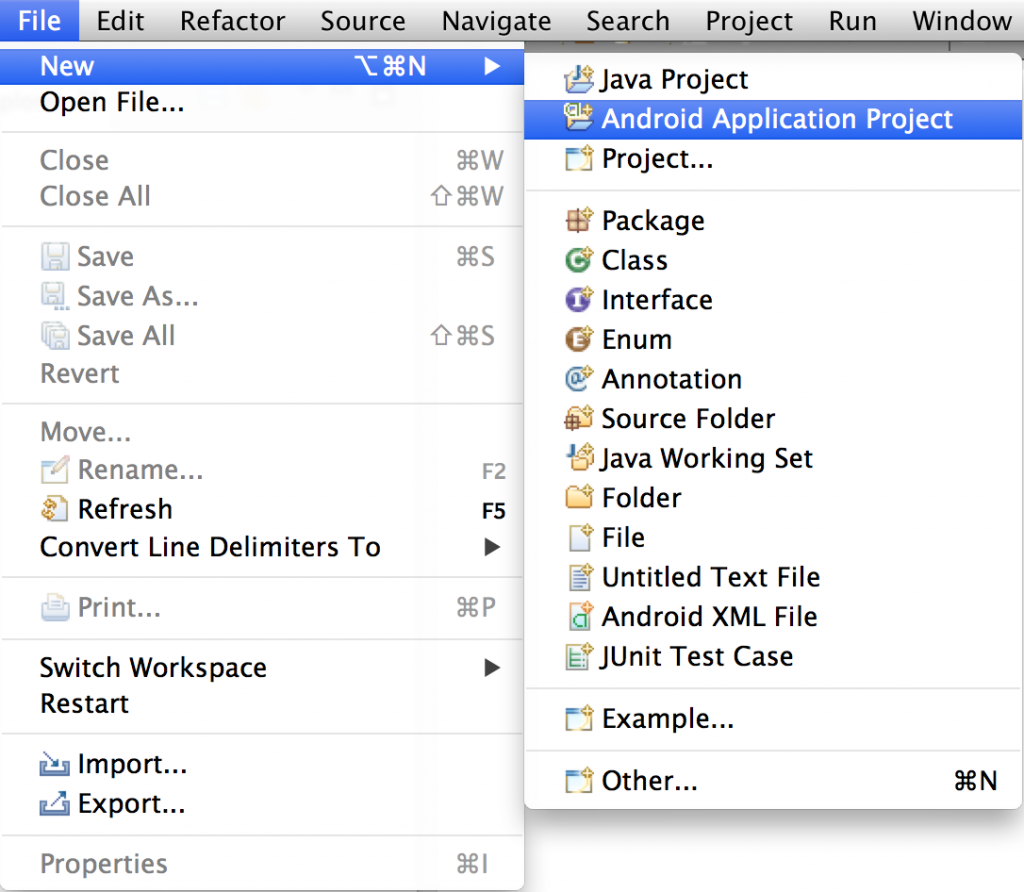Expand the Convert Line Delimiters To submenu arrow
Screen dimensions: 1024x892
pyautogui.click(x=492, y=547)
